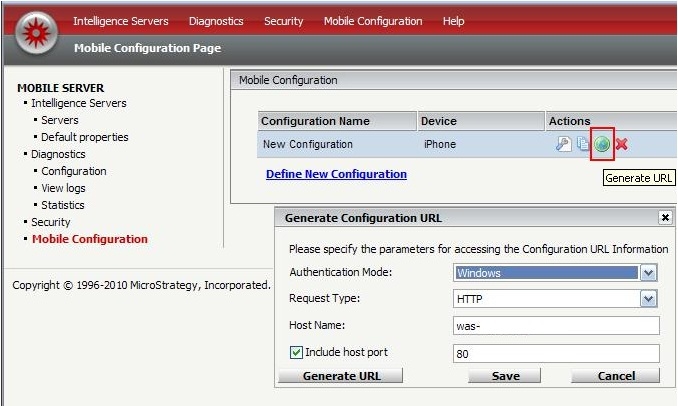
Task: Click the modify configuration wrench icon
Action: pos(563,144)
